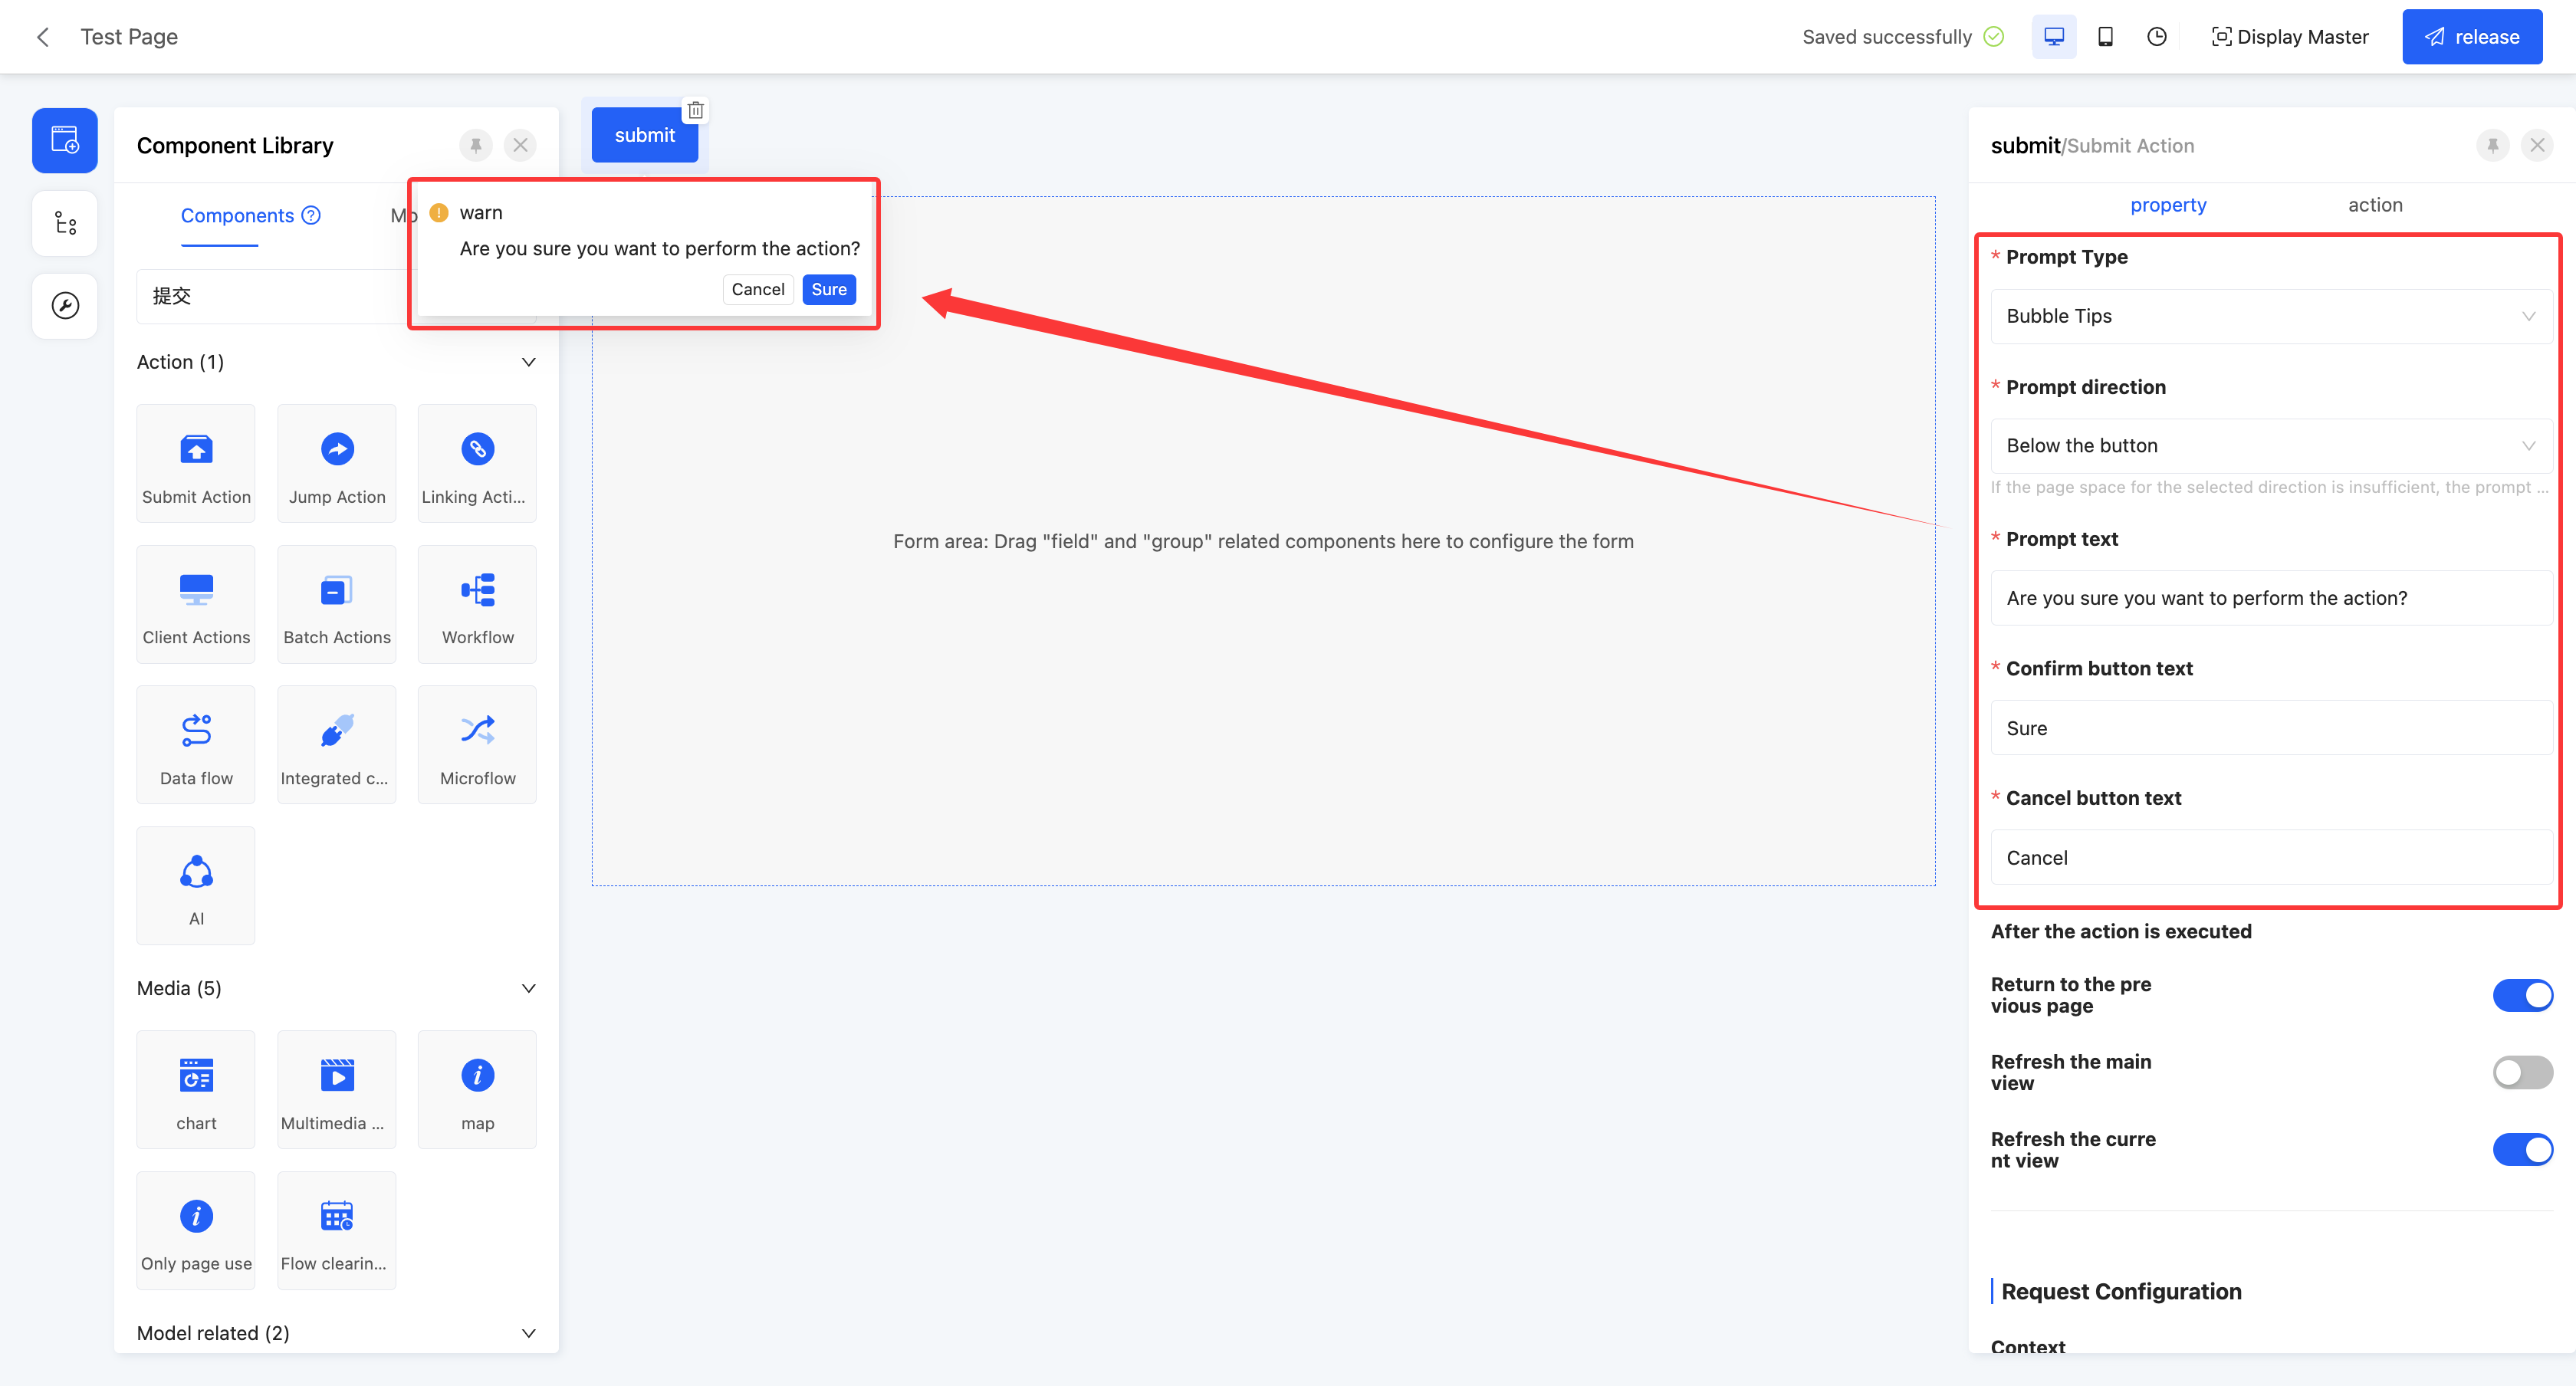Delete submit button via trash icon
Image resolution: width=2576 pixels, height=1386 pixels.
(x=696, y=110)
